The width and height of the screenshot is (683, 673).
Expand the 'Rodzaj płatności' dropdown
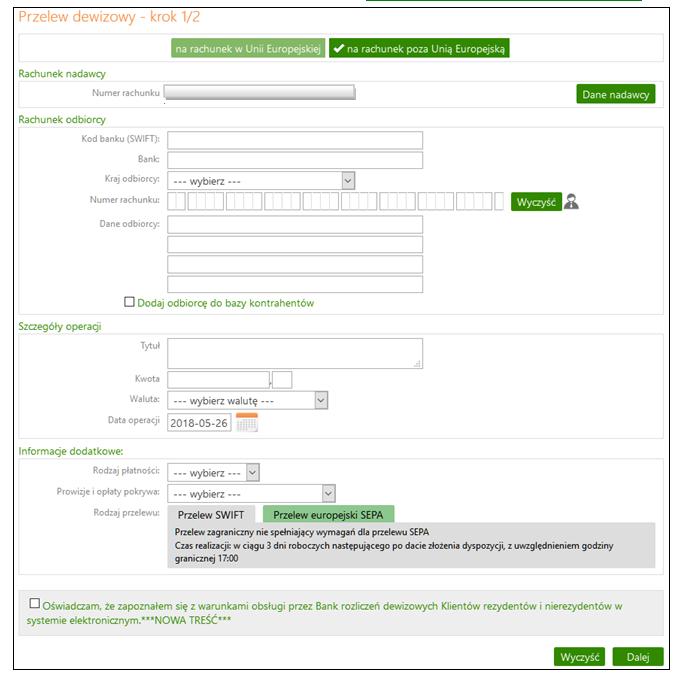pos(213,472)
